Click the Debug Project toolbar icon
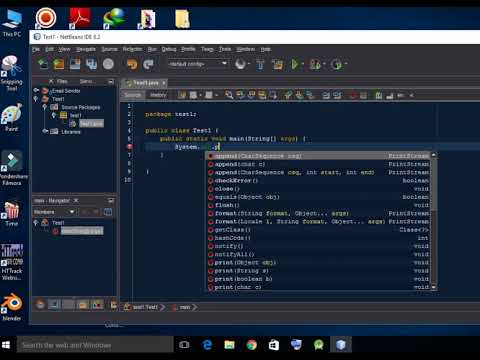 pos(315,64)
